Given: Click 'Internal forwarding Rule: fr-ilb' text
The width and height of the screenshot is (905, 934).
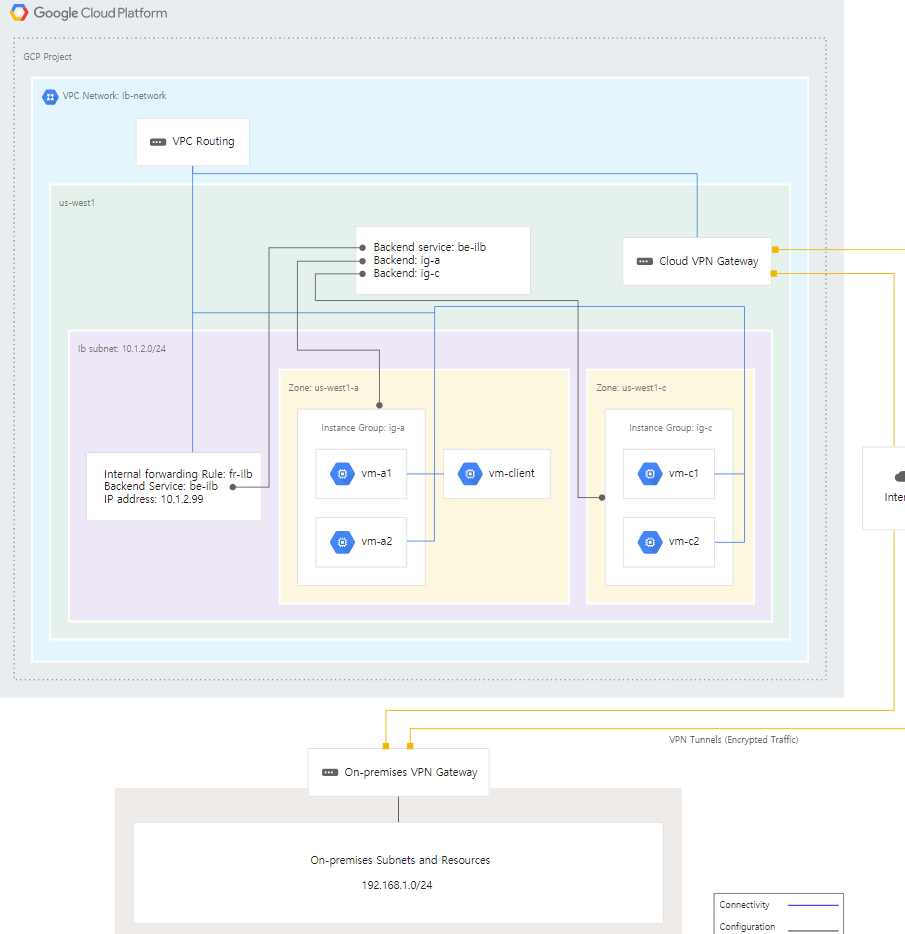Looking at the screenshot, I should [x=178, y=474].
